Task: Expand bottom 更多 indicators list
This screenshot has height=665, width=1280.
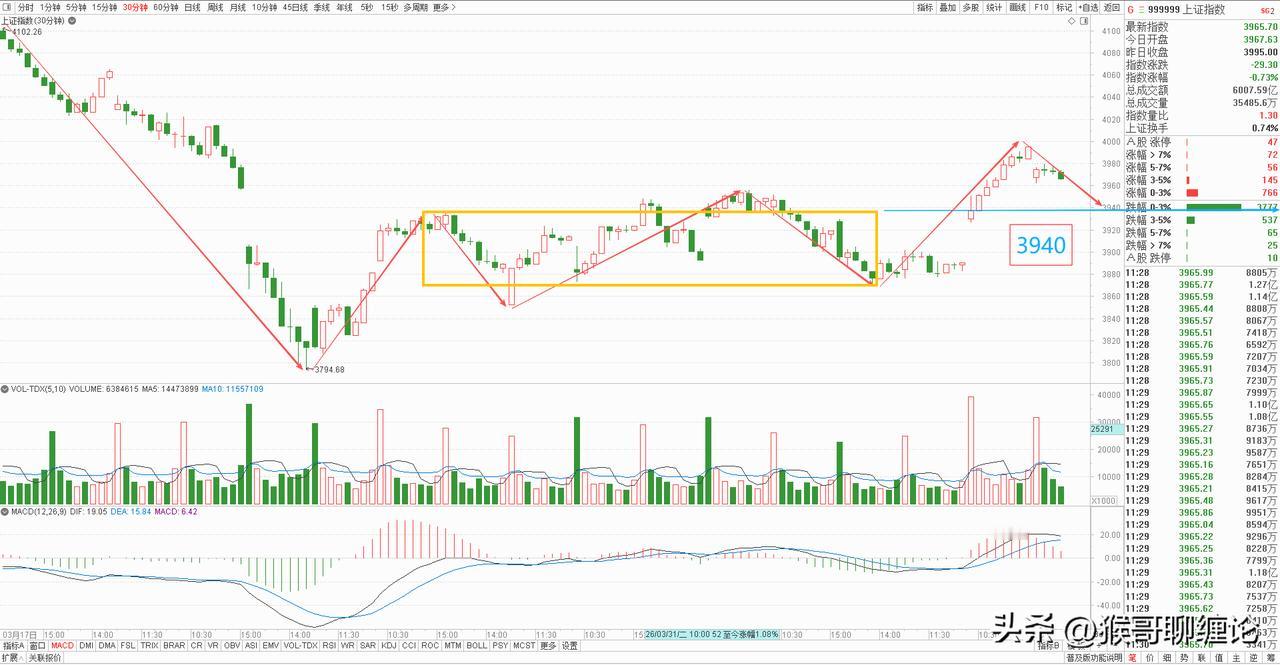Action: [x=548, y=645]
